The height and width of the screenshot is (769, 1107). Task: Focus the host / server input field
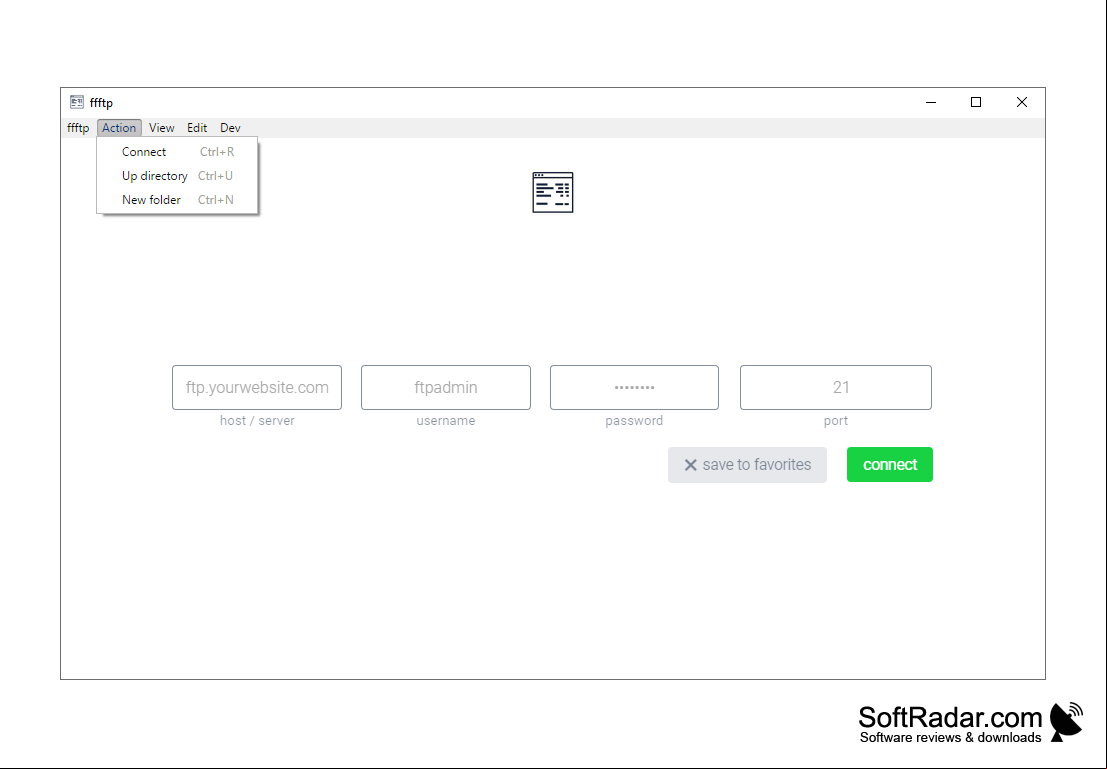click(x=257, y=387)
